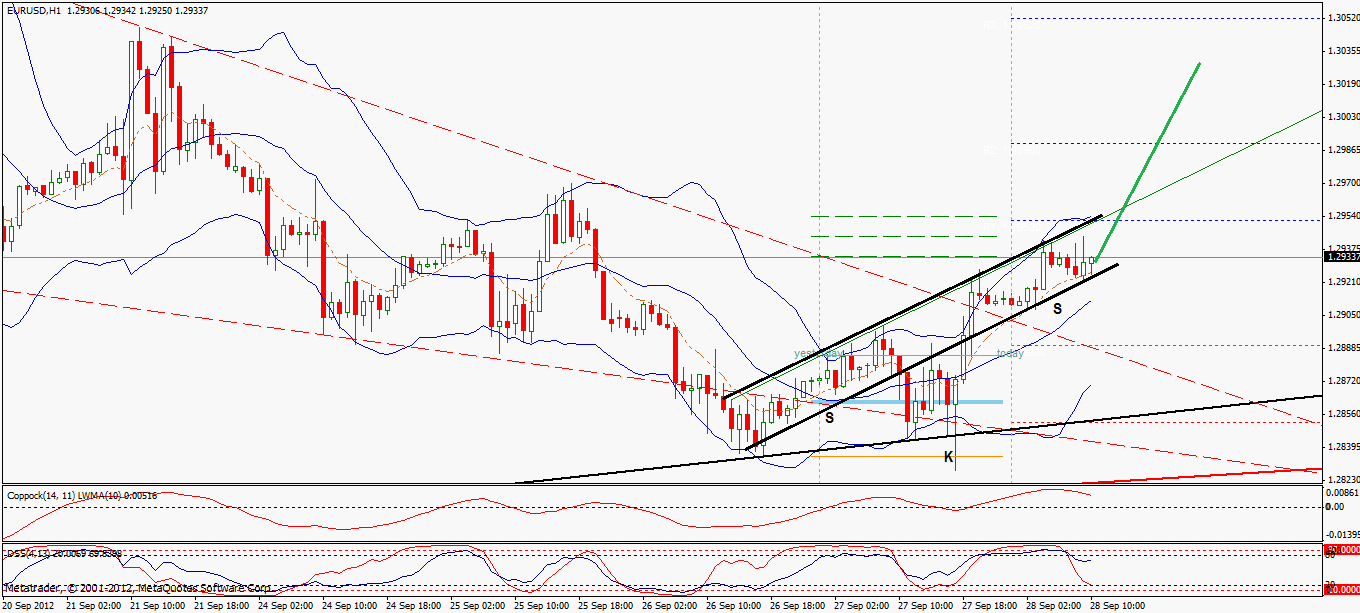Click the 20 Sep 2012 axis label
Viewport: 1360px width, 613px height.
(x=30, y=605)
